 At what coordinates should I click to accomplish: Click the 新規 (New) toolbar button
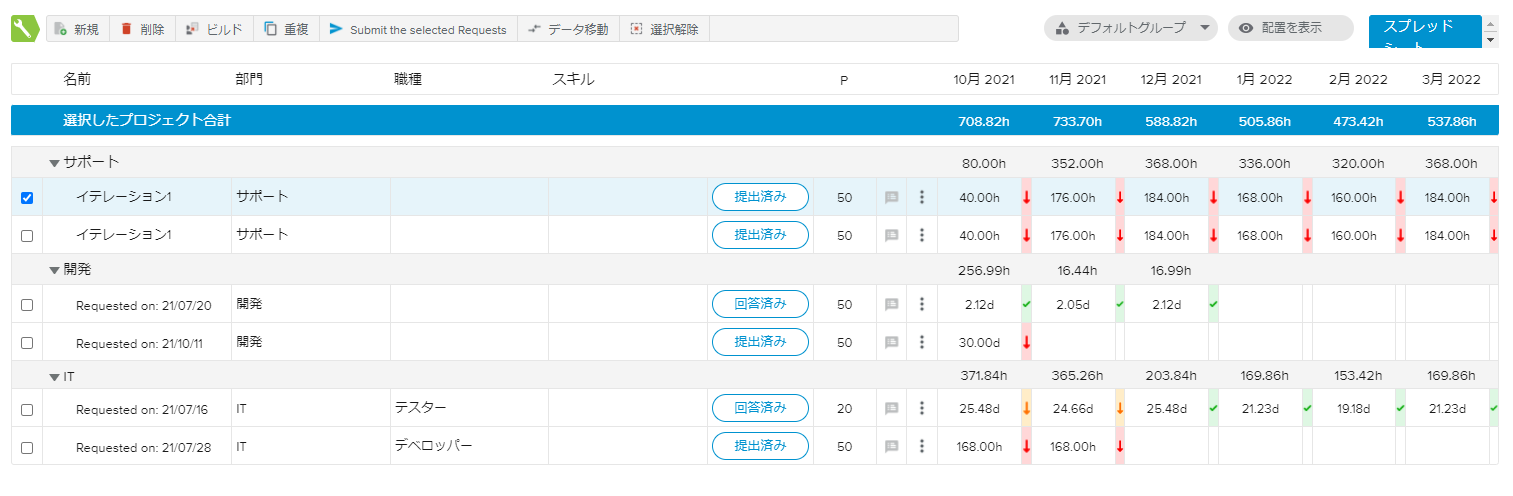[77, 29]
